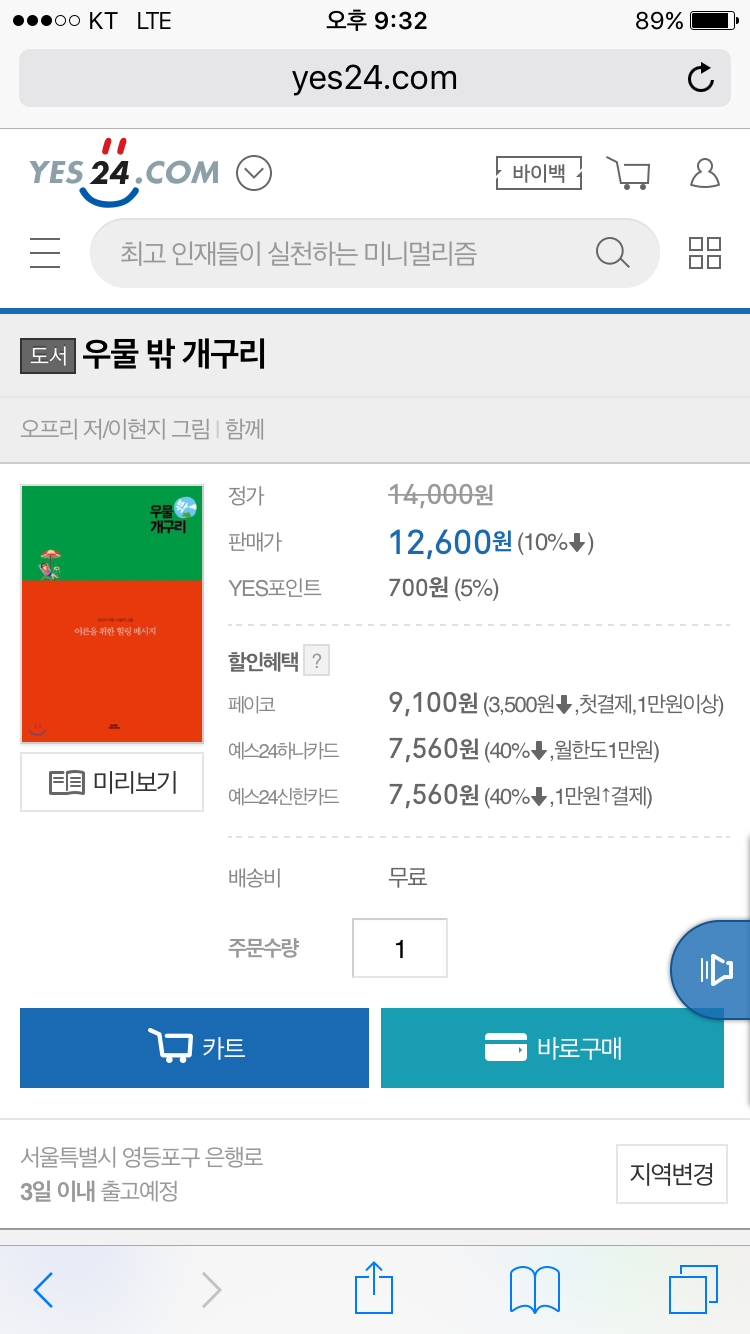The image size is (750, 1334).
Task: Open the shopping cart icon in header
Action: click(629, 173)
